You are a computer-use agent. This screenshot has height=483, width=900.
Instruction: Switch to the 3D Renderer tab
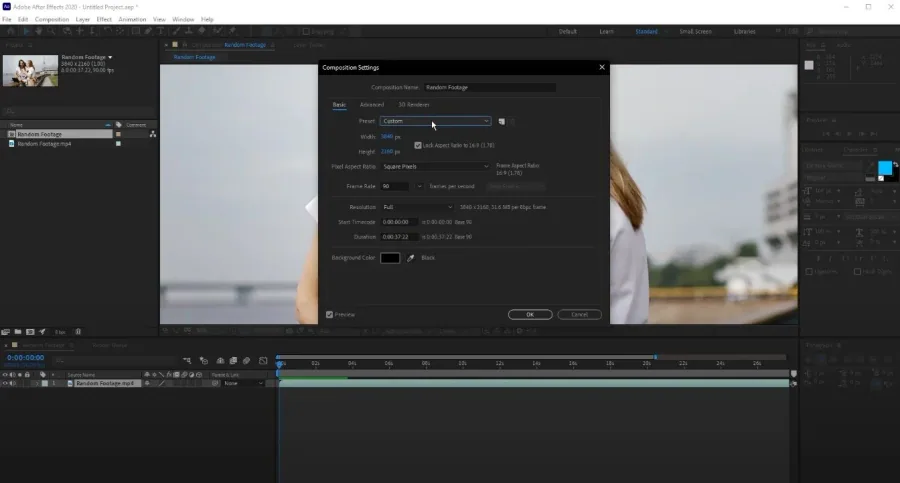(x=414, y=105)
